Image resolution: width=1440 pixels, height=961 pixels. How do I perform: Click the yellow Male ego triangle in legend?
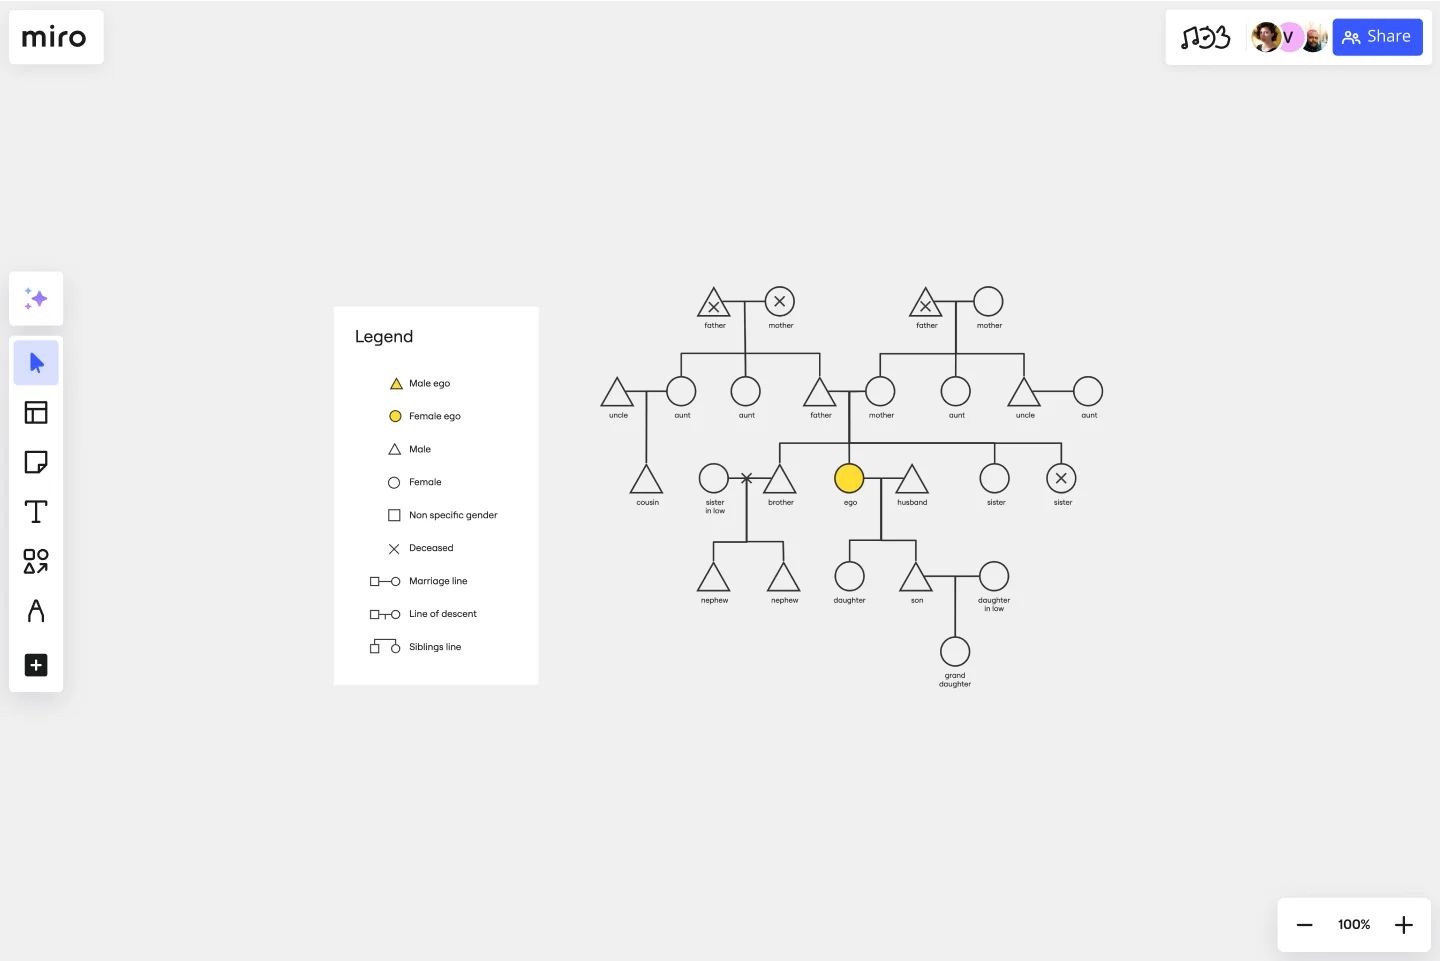(396, 383)
